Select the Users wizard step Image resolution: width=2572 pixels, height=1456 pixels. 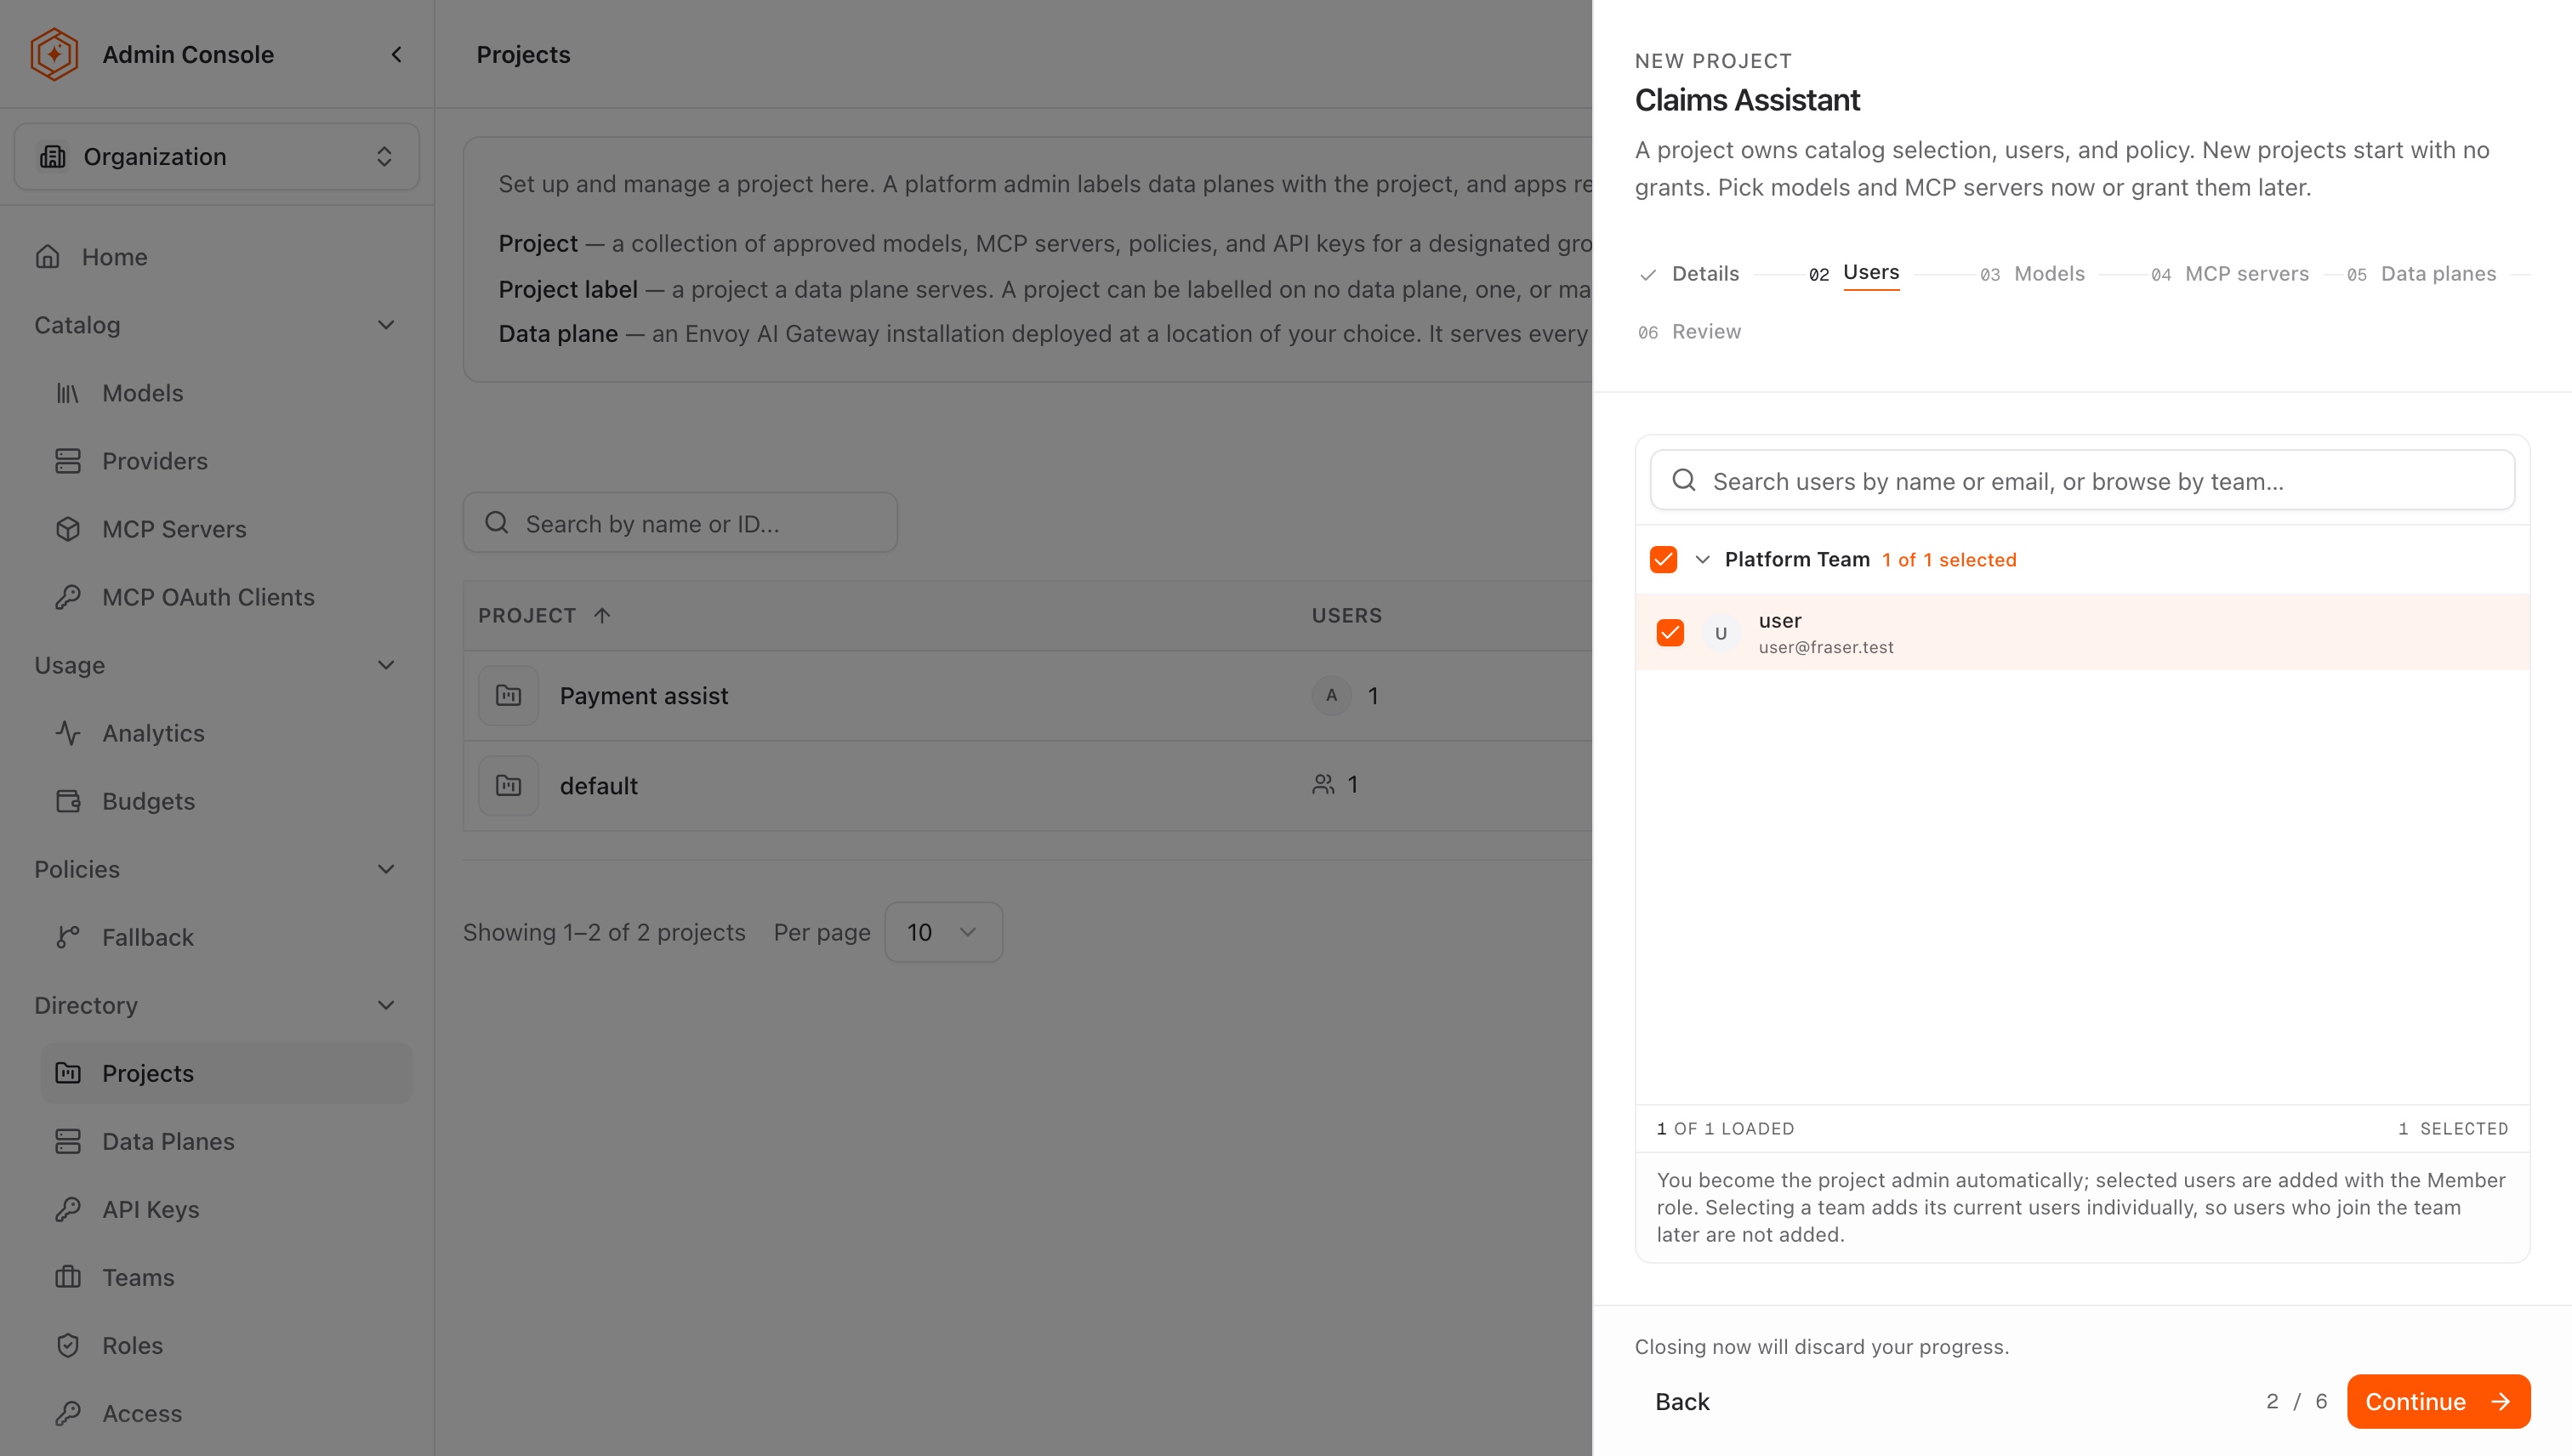click(x=1854, y=273)
